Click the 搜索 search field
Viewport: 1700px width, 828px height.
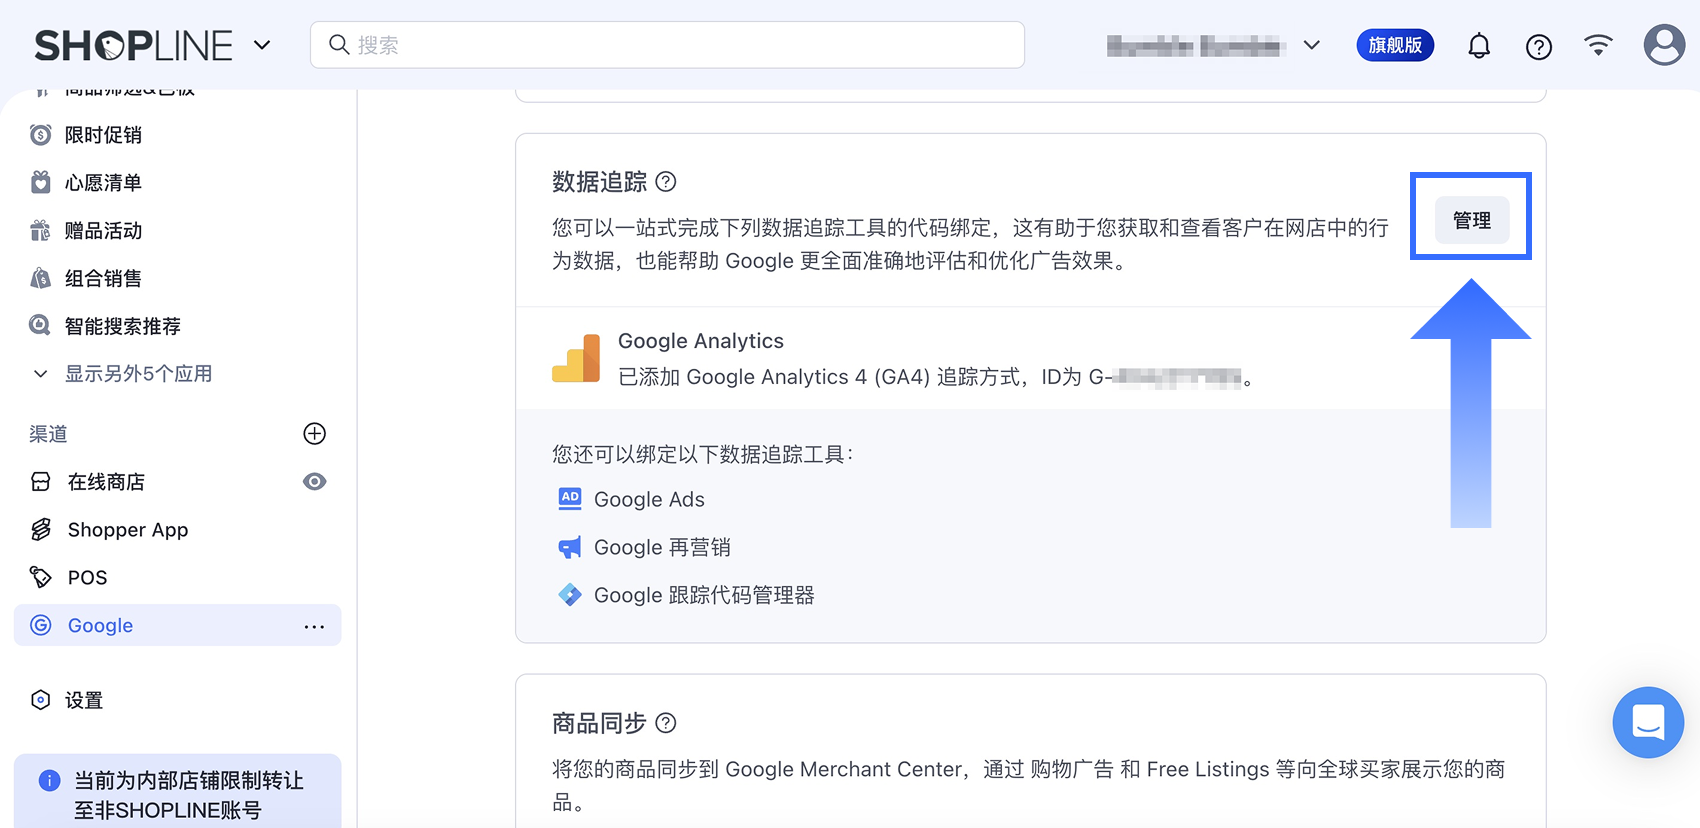[x=667, y=45]
